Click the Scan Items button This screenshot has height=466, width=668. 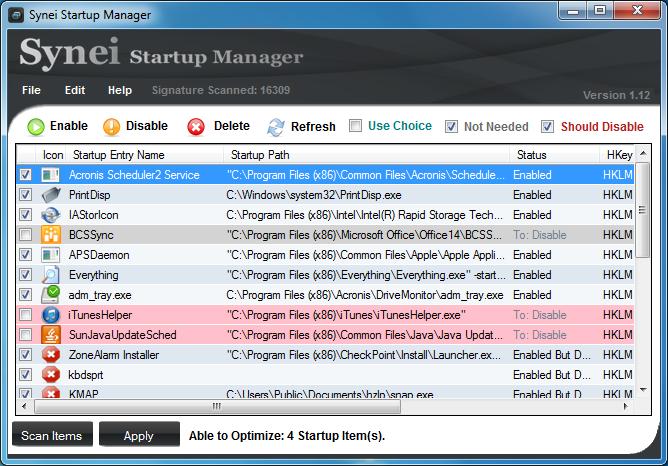click(52, 434)
